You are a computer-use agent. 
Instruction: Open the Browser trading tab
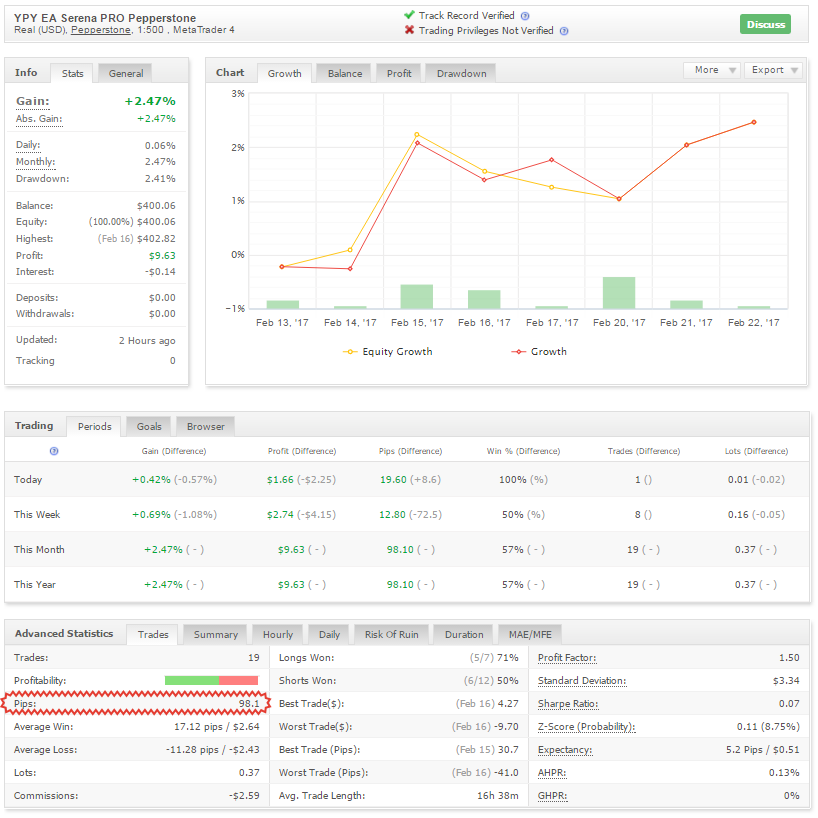tap(206, 427)
